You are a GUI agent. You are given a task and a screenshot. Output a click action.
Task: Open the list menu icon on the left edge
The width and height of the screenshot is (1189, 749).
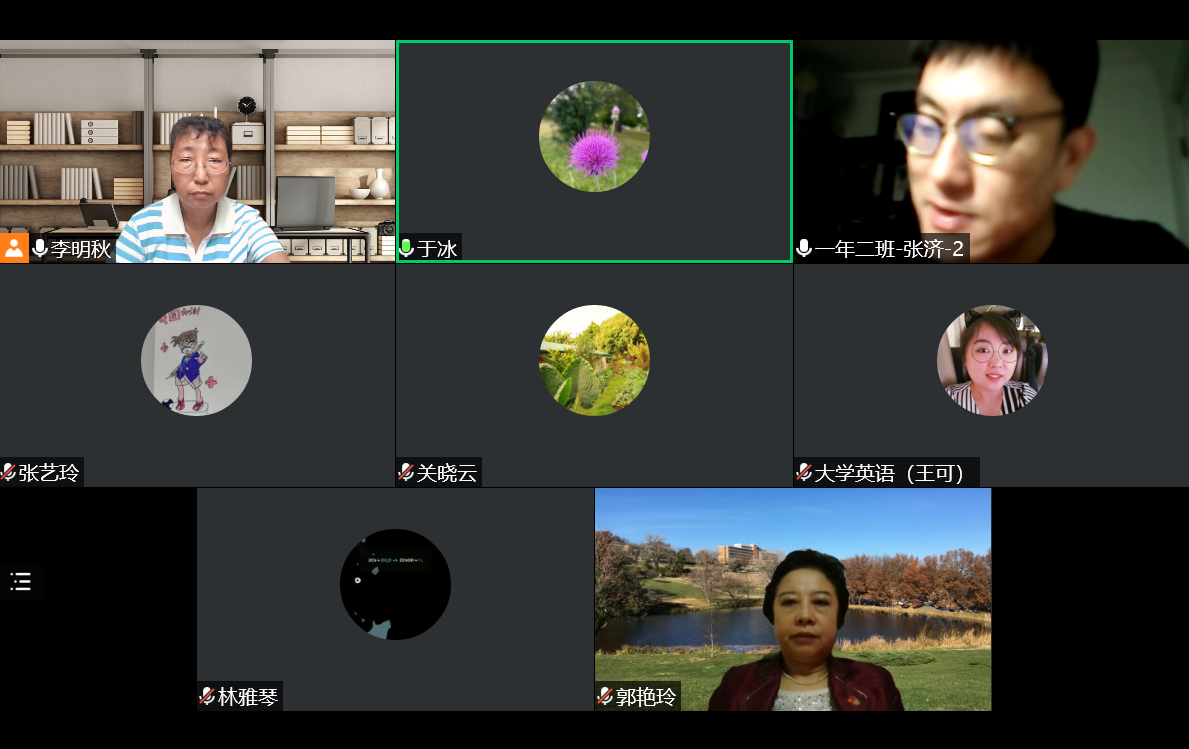click(x=21, y=582)
